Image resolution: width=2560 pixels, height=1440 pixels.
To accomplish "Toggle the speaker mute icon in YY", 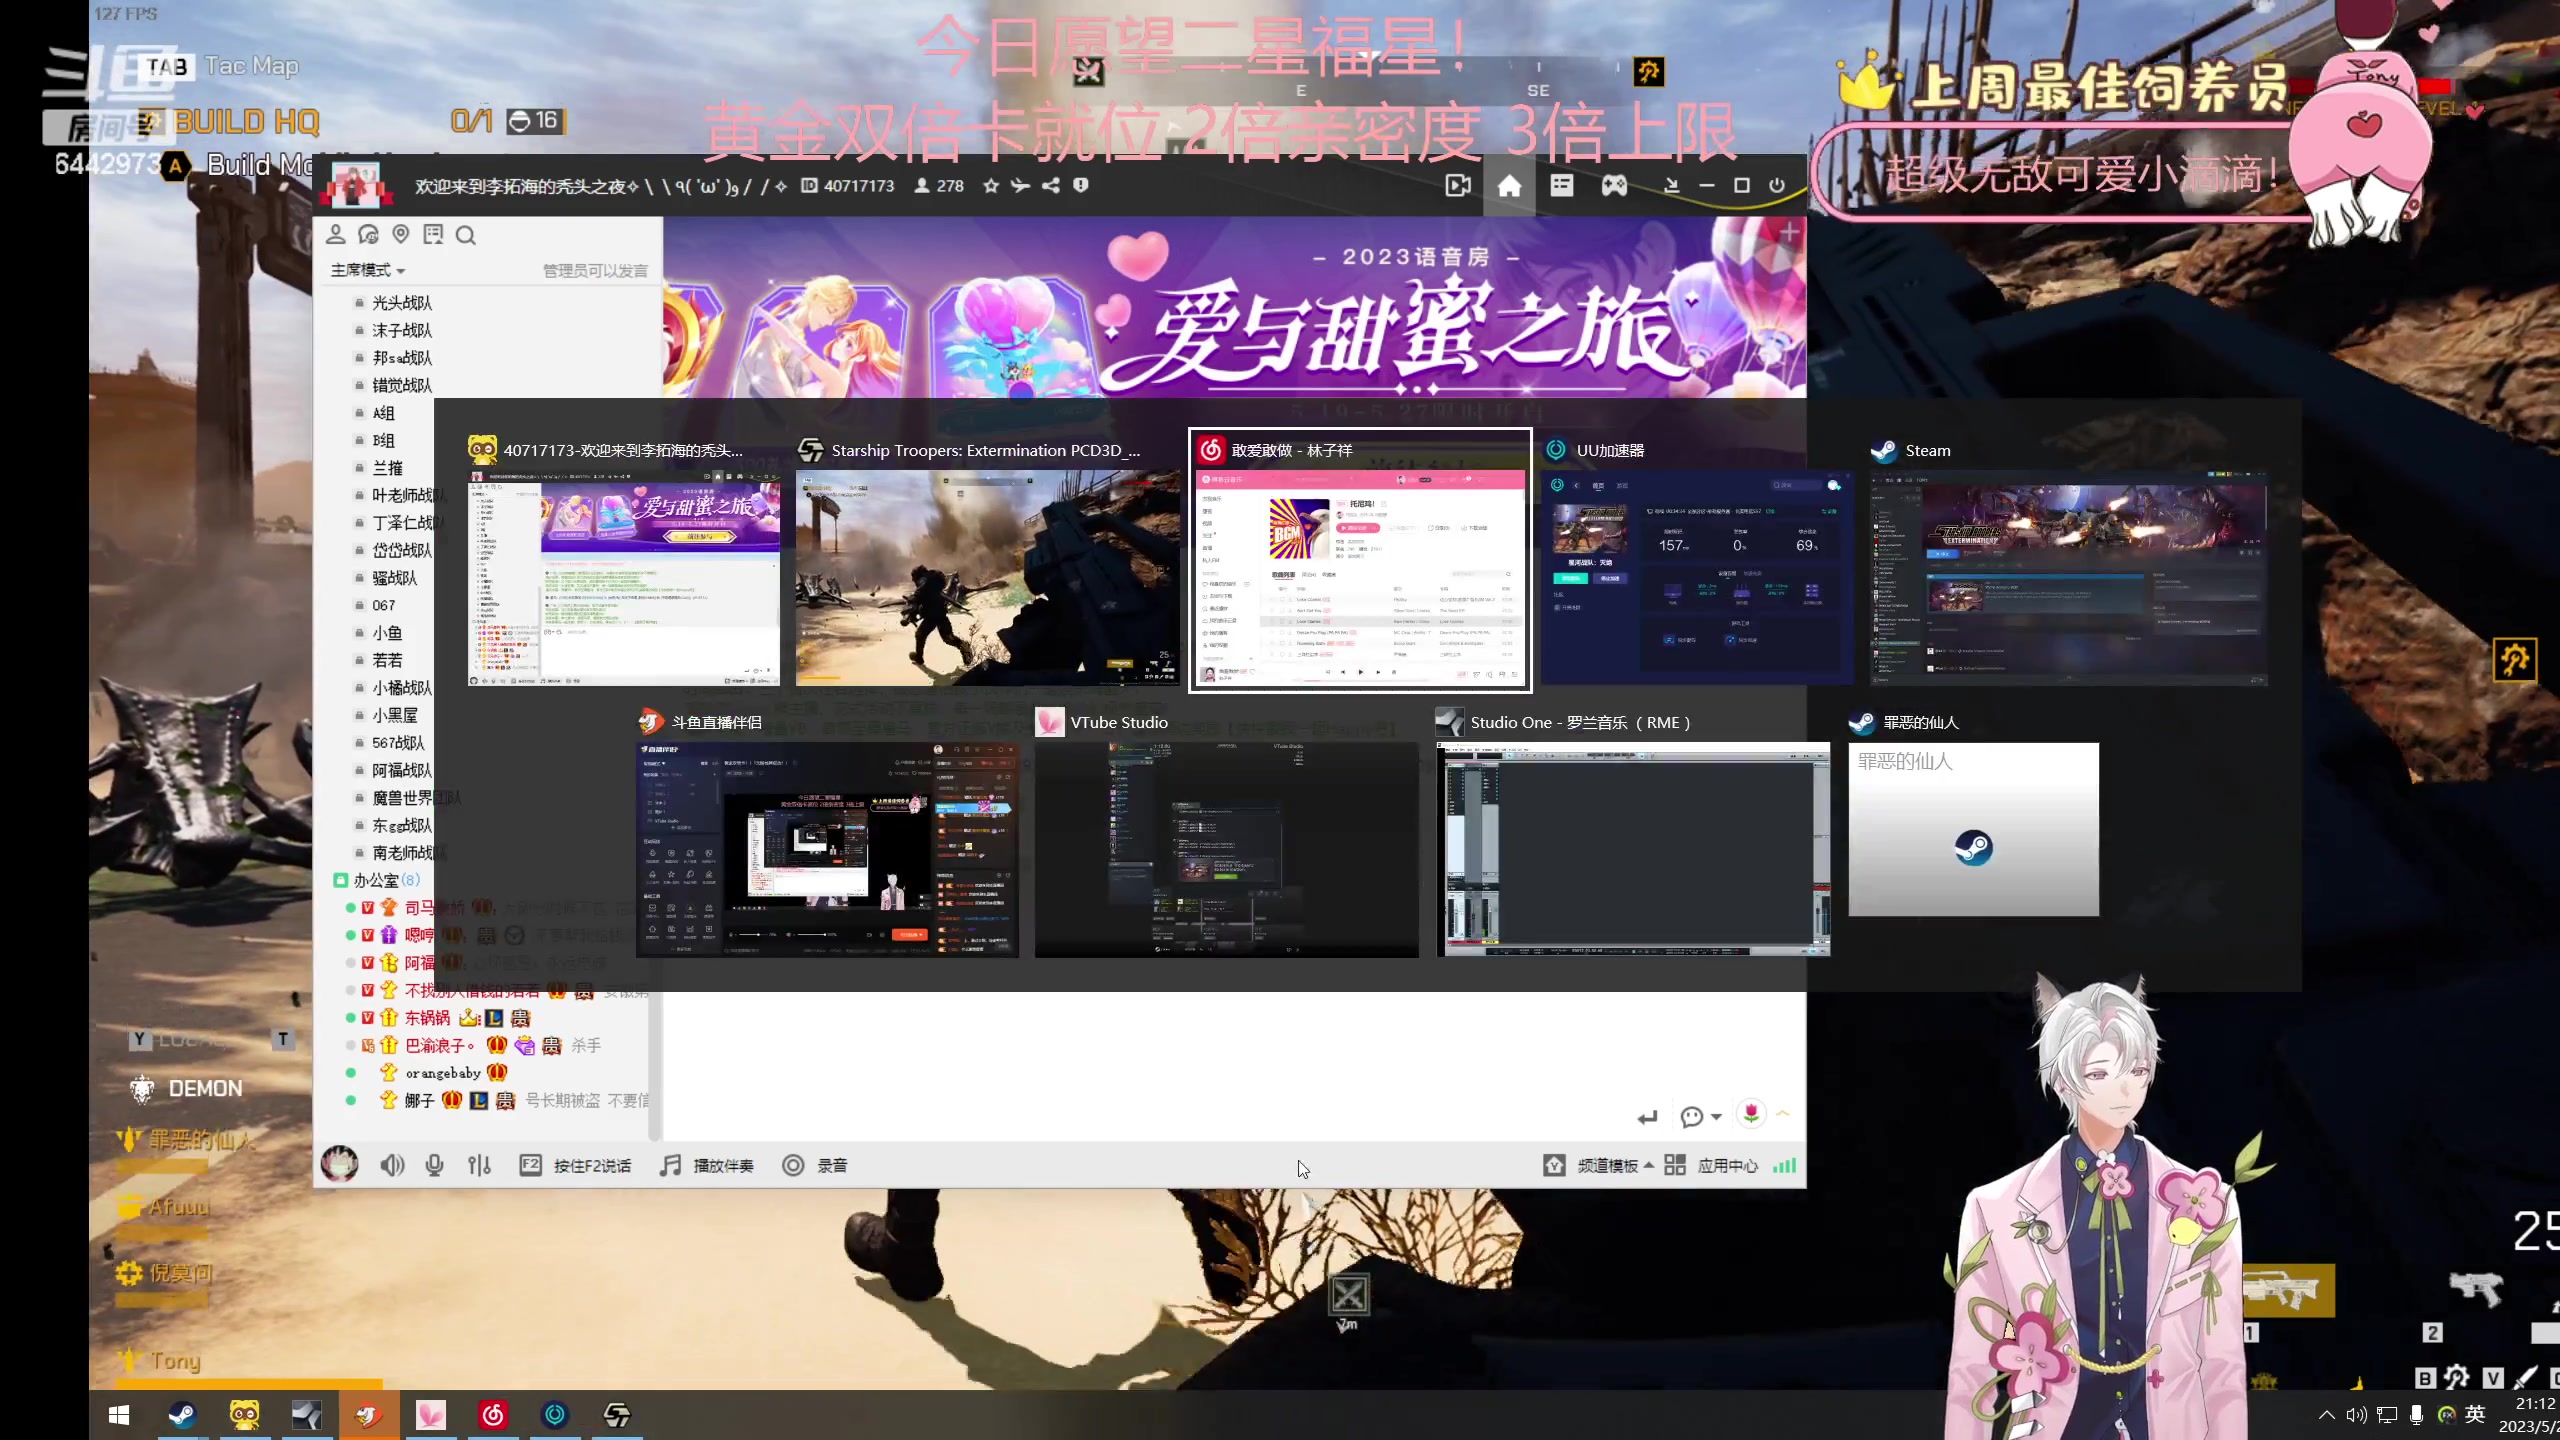I will coord(392,1166).
